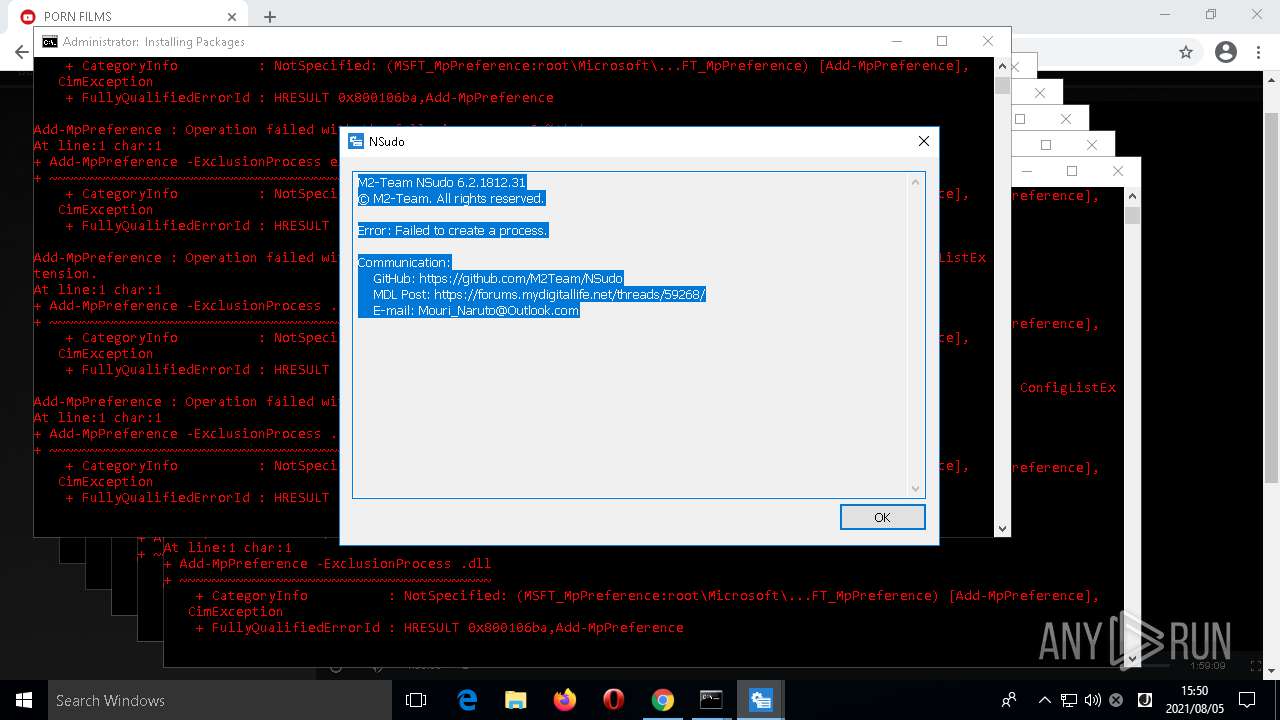Launch Opera from the taskbar
1280x720 pixels.
614,700
